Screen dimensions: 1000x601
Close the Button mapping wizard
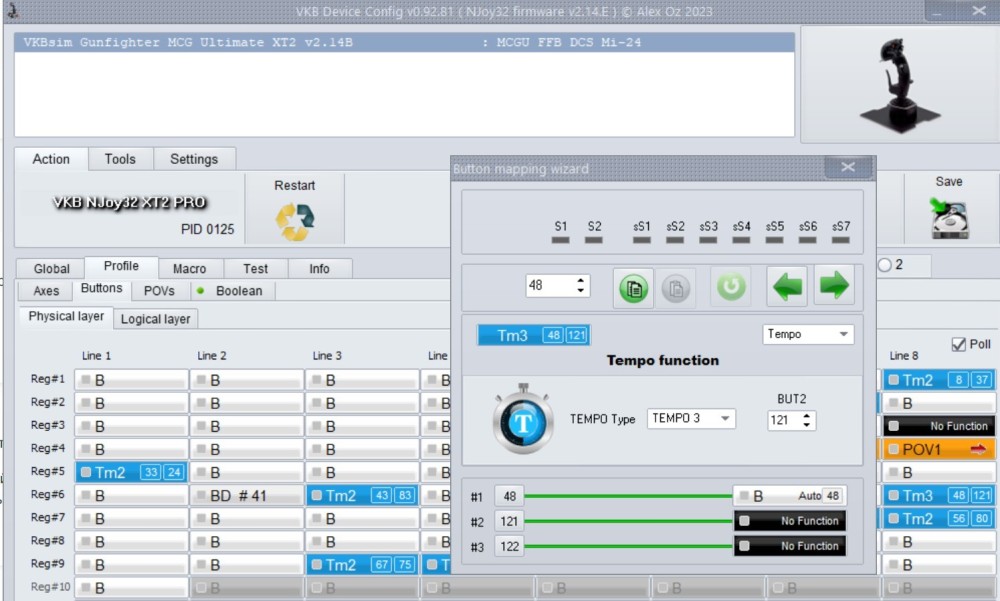pos(848,167)
